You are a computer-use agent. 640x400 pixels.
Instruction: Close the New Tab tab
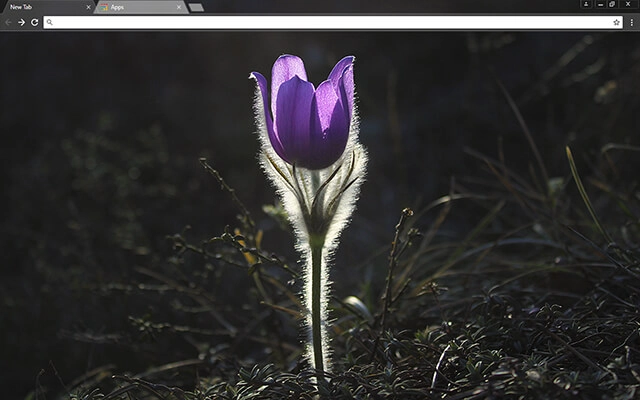coord(88,7)
